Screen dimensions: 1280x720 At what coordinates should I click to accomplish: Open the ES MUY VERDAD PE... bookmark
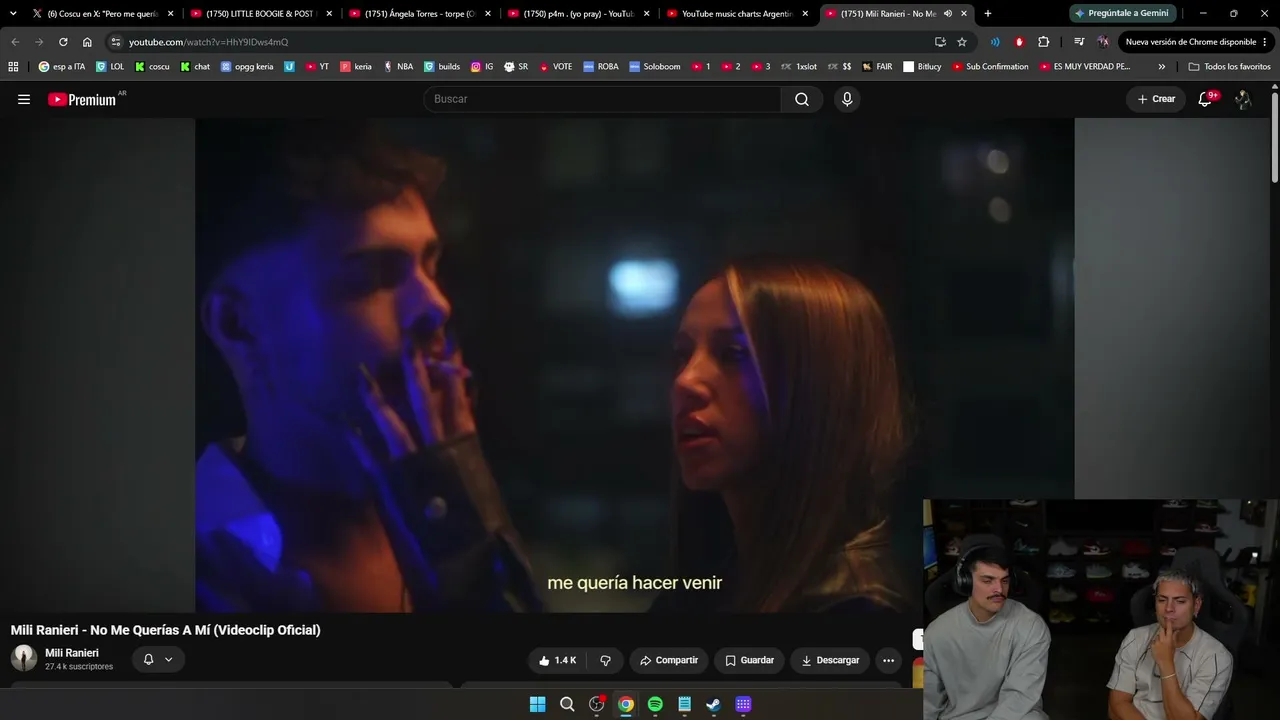click(1085, 67)
